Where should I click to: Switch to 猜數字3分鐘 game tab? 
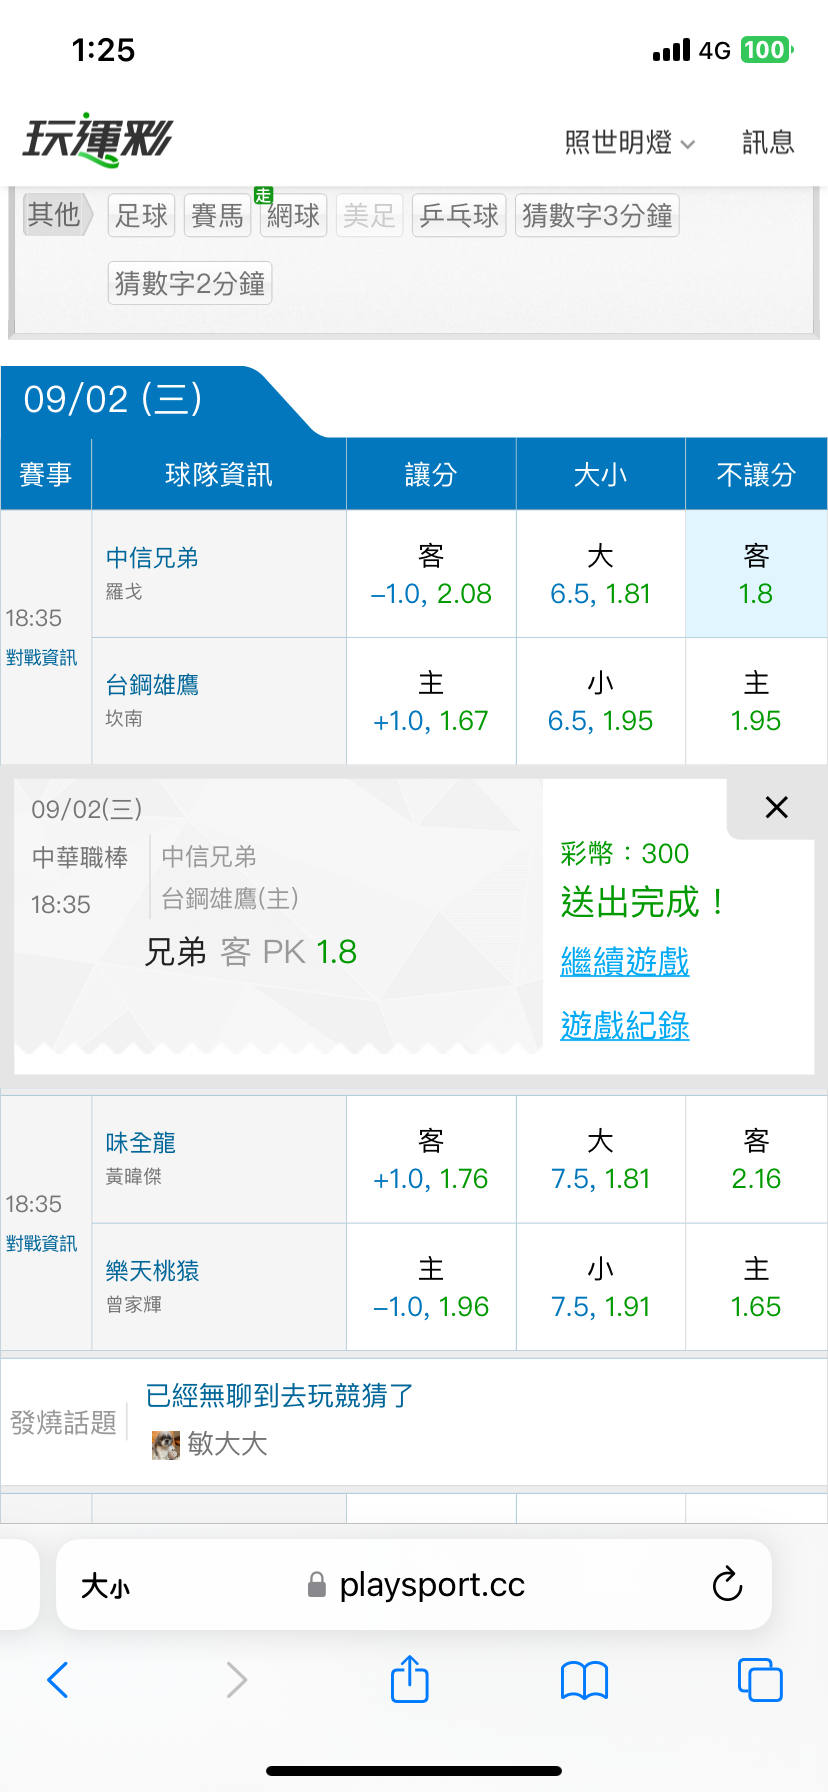[x=597, y=215]
